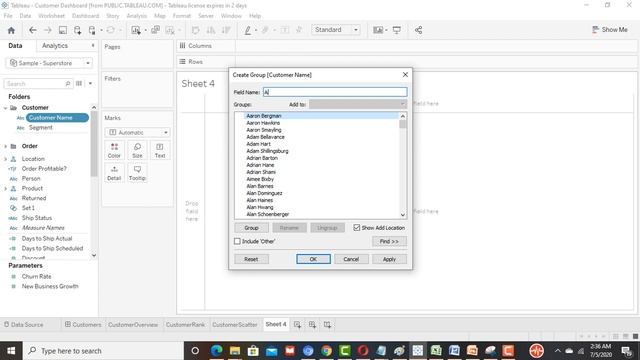Click the New Worksheet toolbar icon

pos(136,30)
